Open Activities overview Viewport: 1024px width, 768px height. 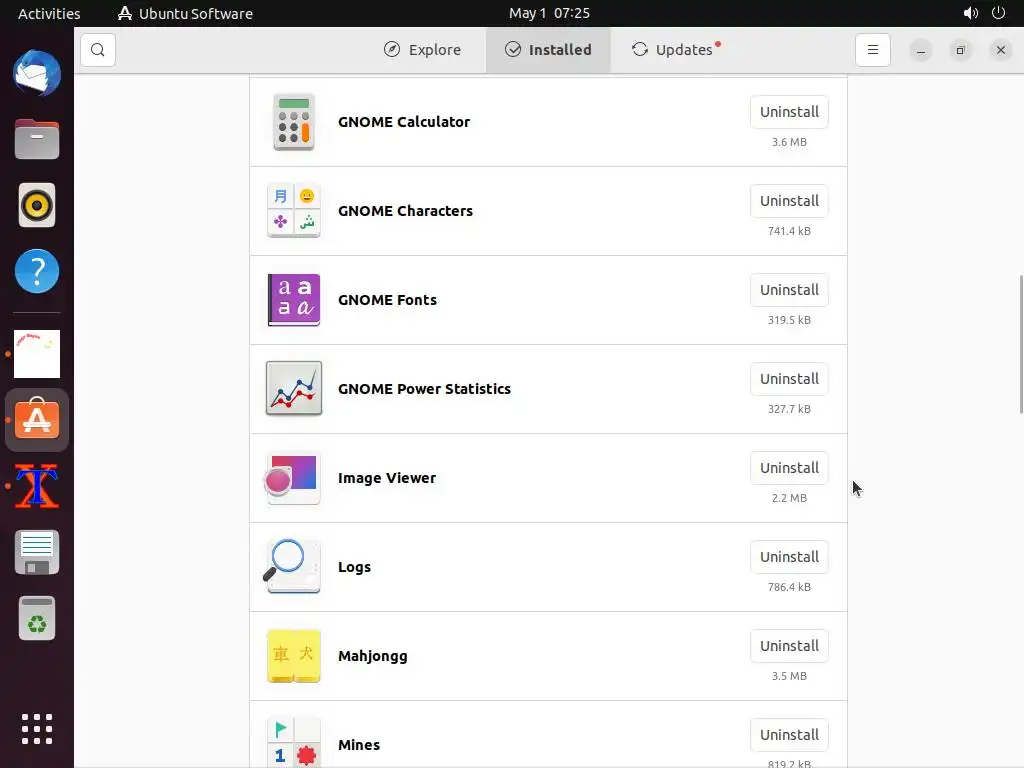[49, 13]
